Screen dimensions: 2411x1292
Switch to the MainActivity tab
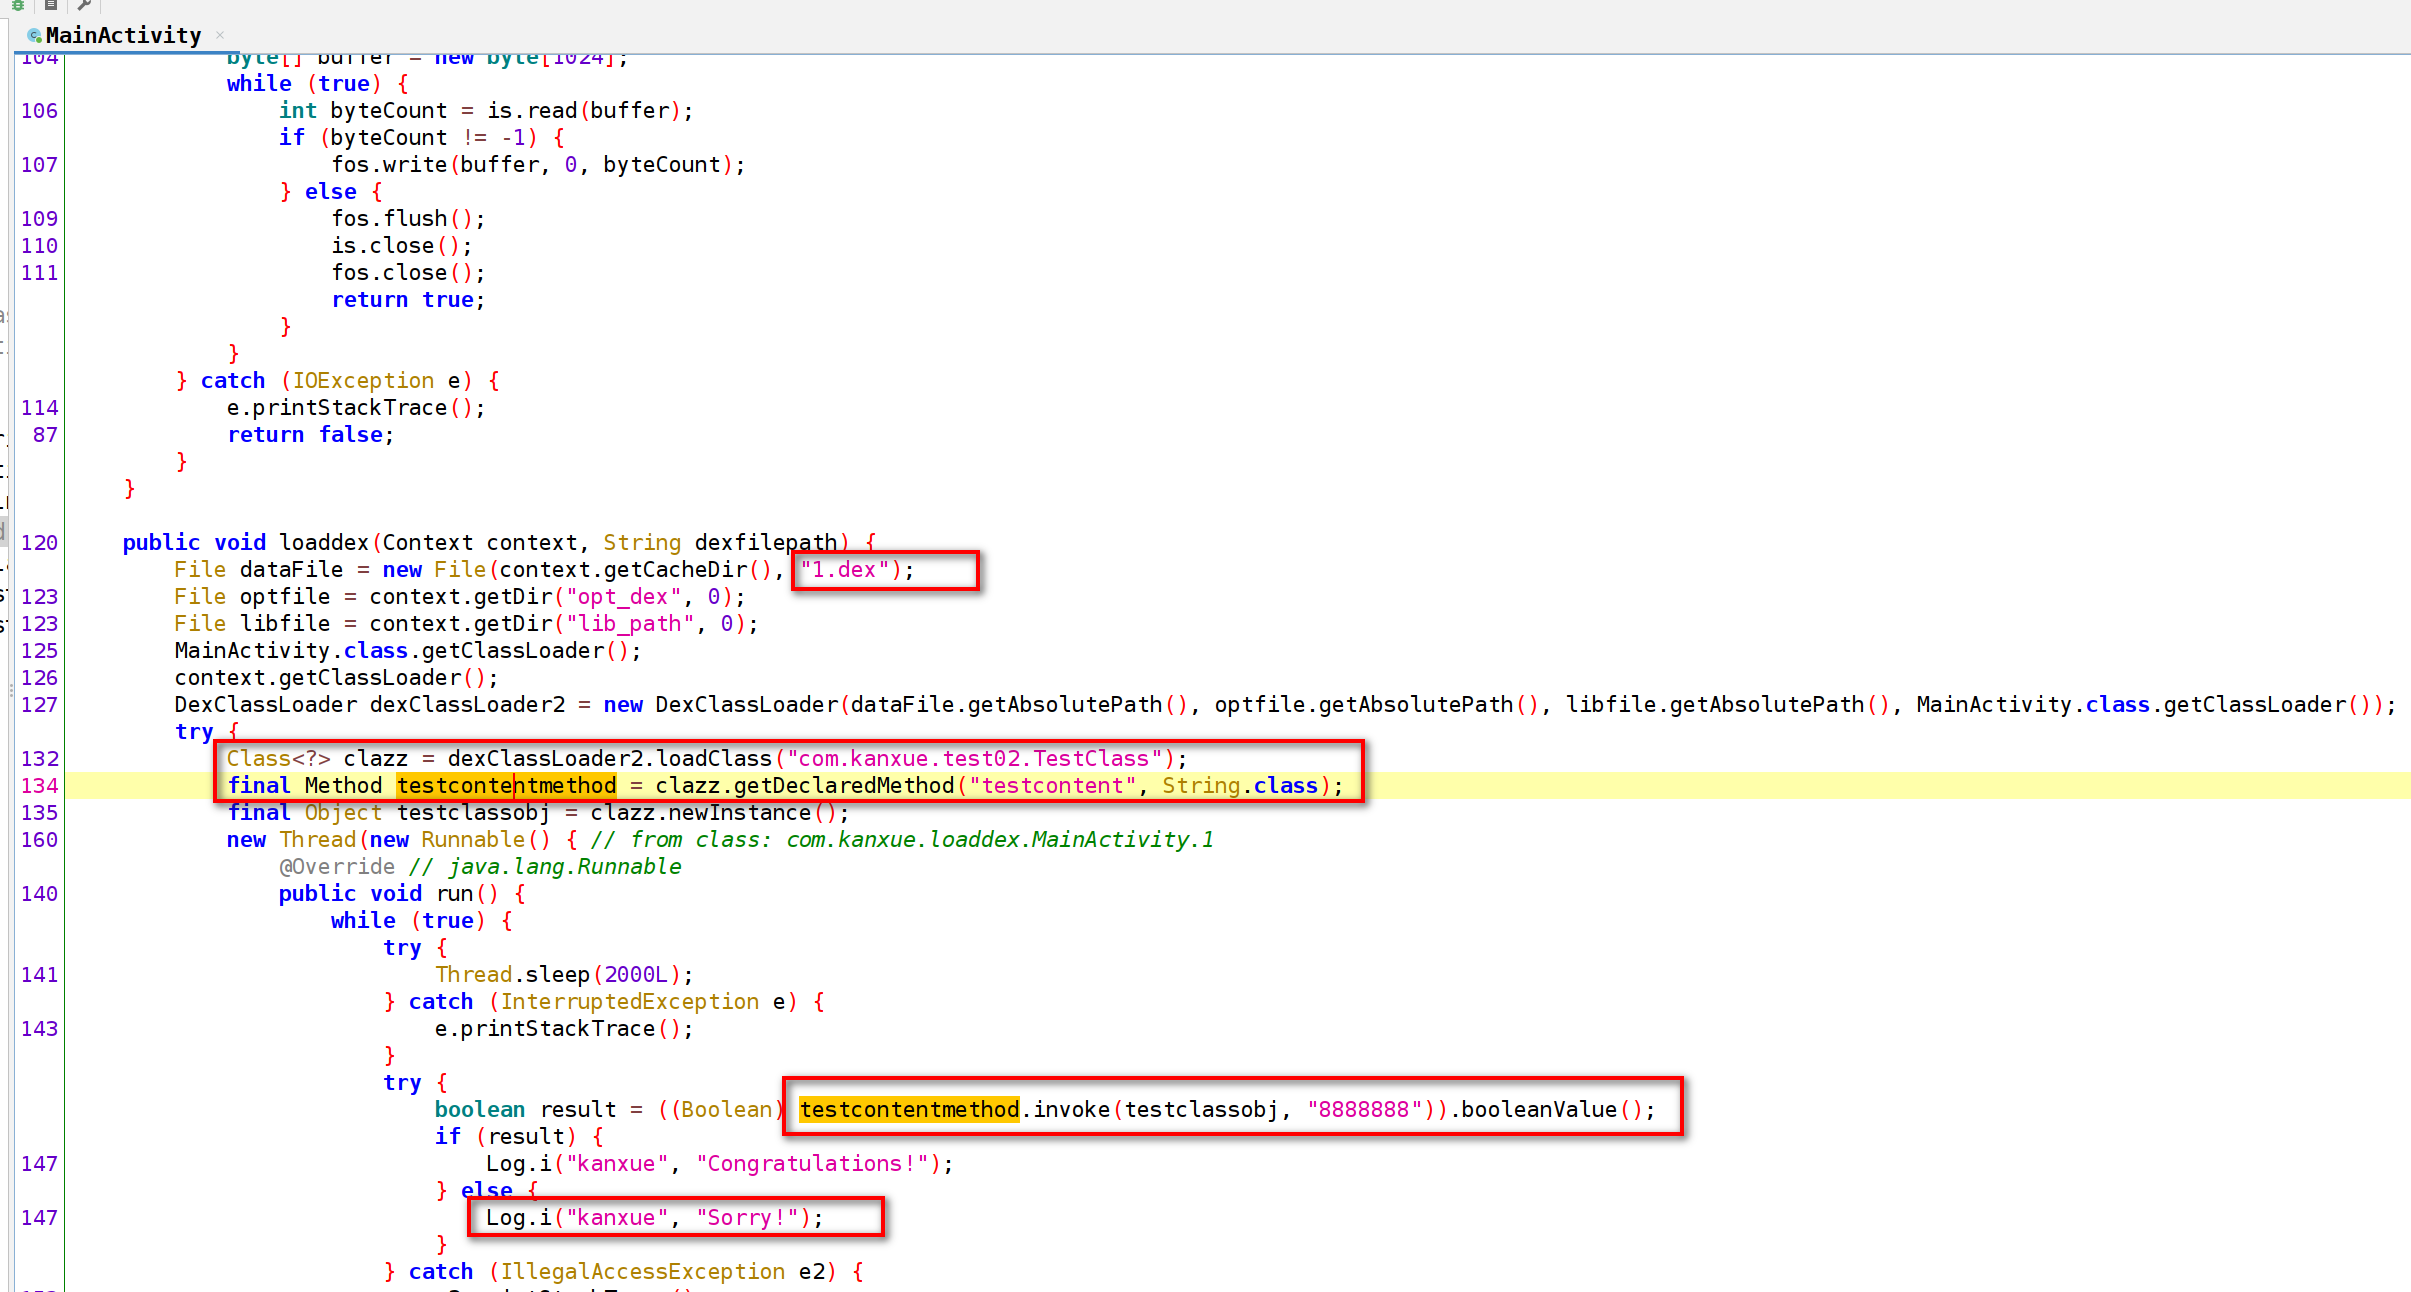123,36
